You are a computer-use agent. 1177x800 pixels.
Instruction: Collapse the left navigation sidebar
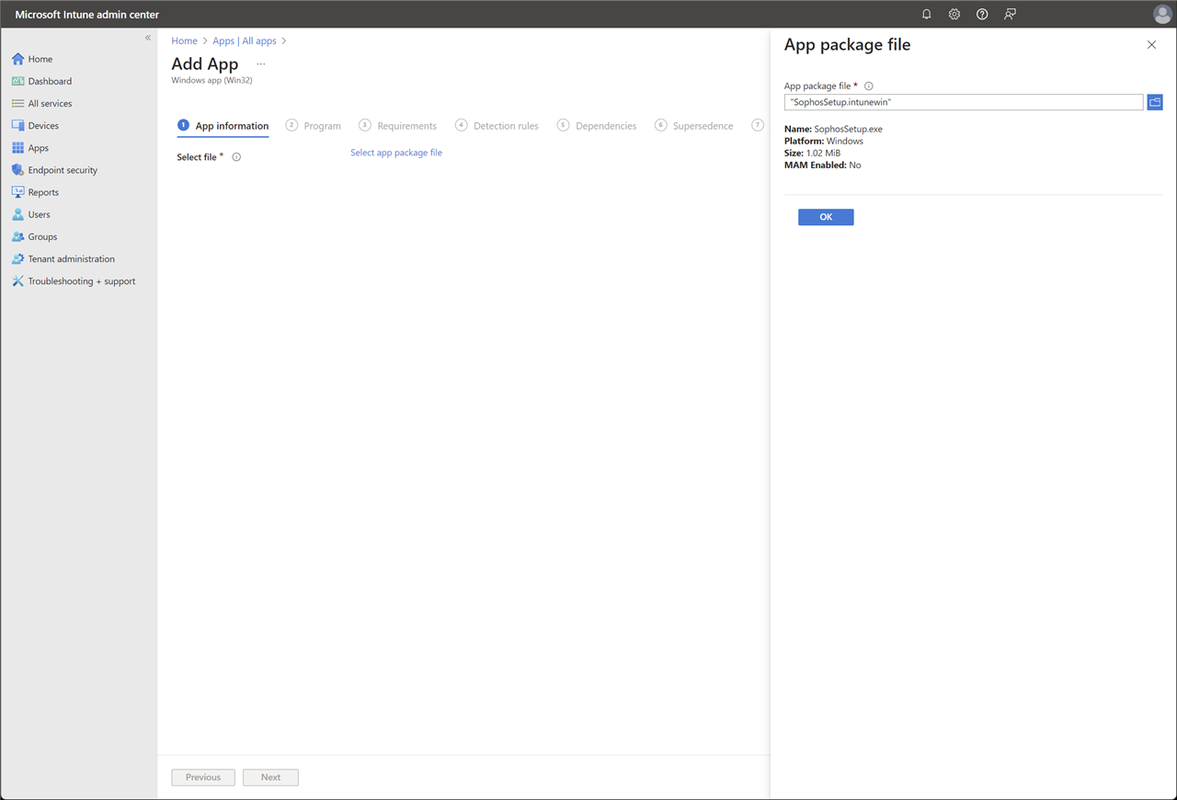(x=148, y=38)
